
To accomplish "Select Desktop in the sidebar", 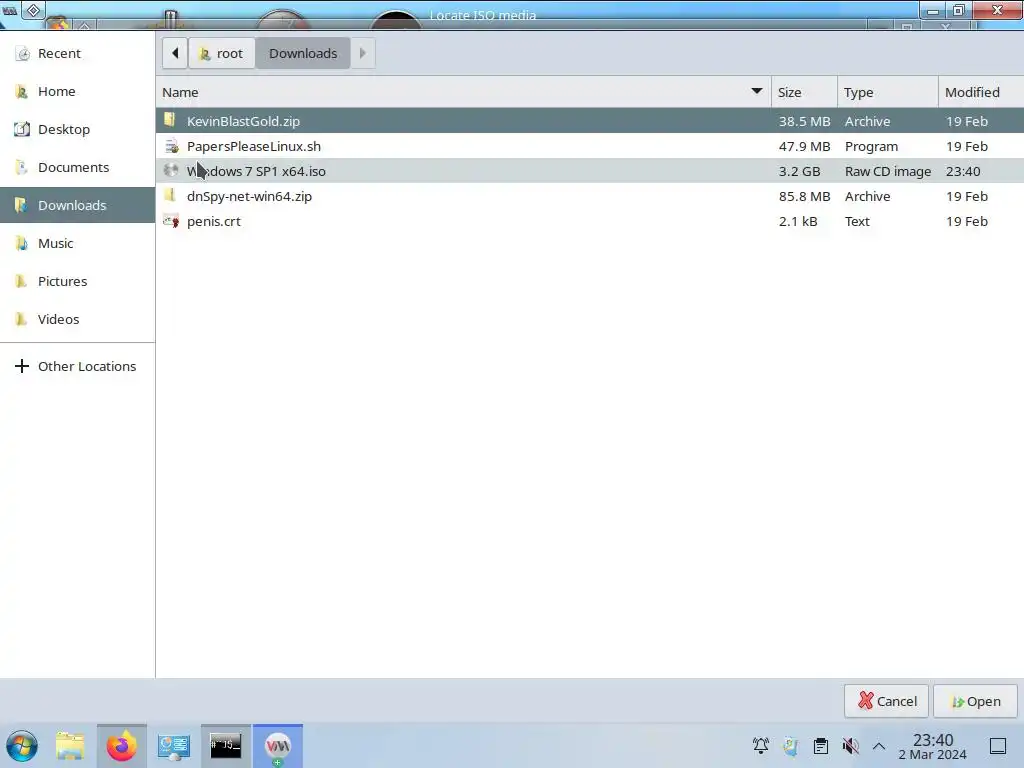I will [x=77, y=129].
